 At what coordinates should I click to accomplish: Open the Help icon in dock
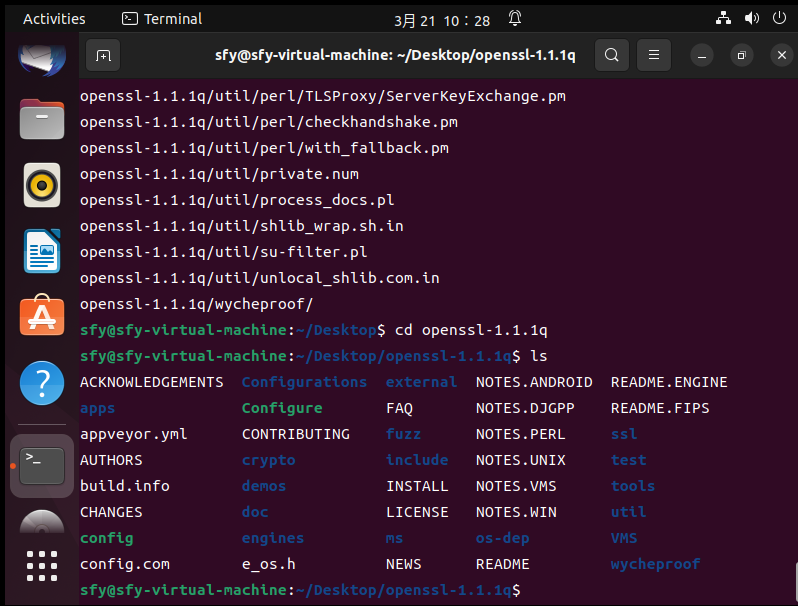point(42,383)
